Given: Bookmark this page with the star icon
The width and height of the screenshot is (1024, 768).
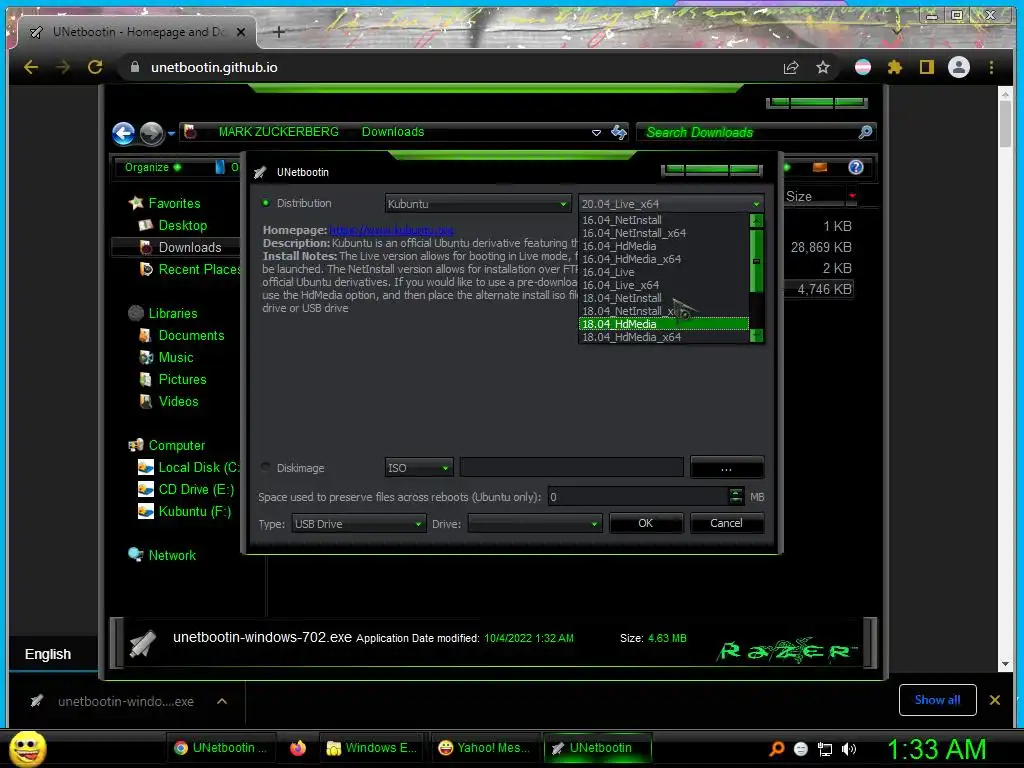Looking at the screenshot, I should pos(823,67).
